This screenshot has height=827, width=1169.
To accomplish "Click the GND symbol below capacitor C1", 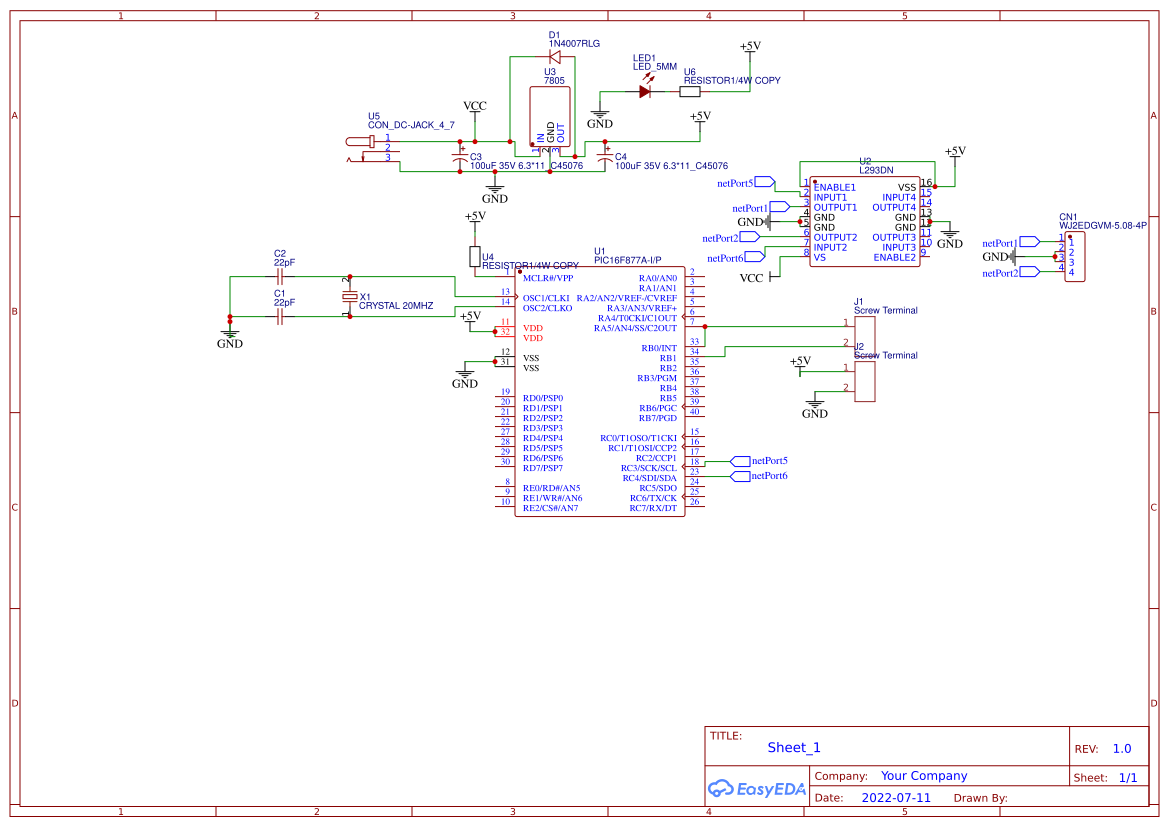I will coord(229,332).
